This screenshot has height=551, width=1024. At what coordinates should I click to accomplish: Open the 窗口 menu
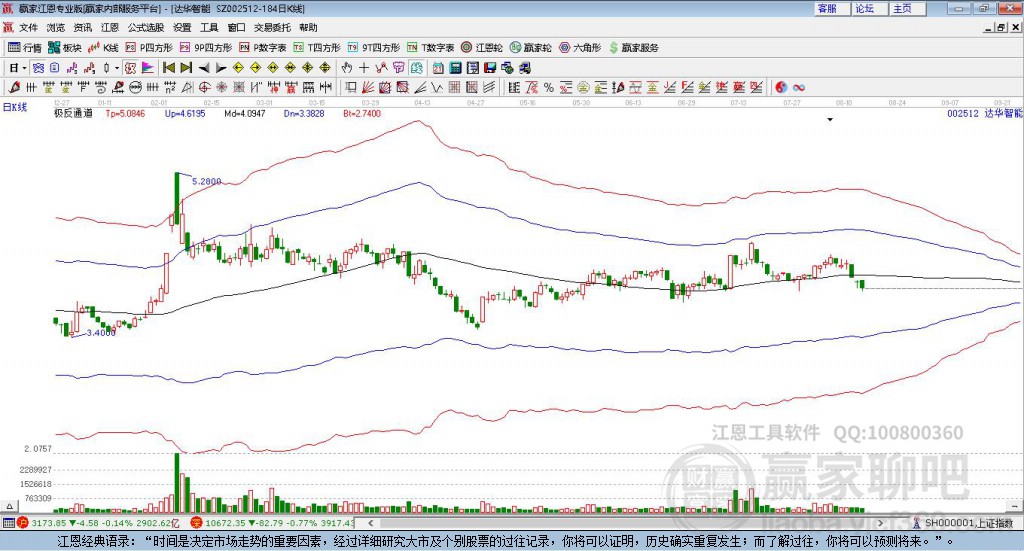click(x=236, y=27)
